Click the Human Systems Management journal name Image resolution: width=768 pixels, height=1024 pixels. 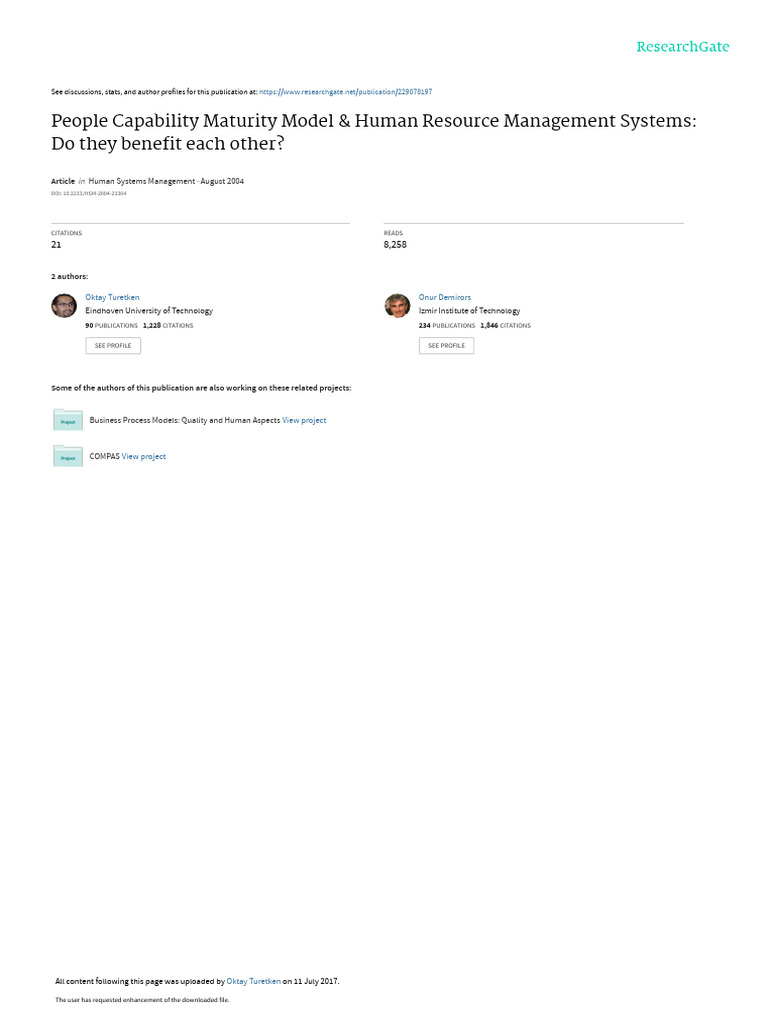(142, 182)
